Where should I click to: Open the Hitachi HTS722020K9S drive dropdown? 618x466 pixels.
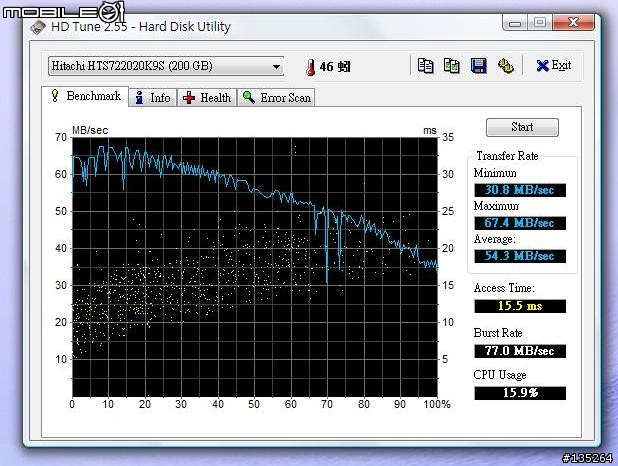166,66
